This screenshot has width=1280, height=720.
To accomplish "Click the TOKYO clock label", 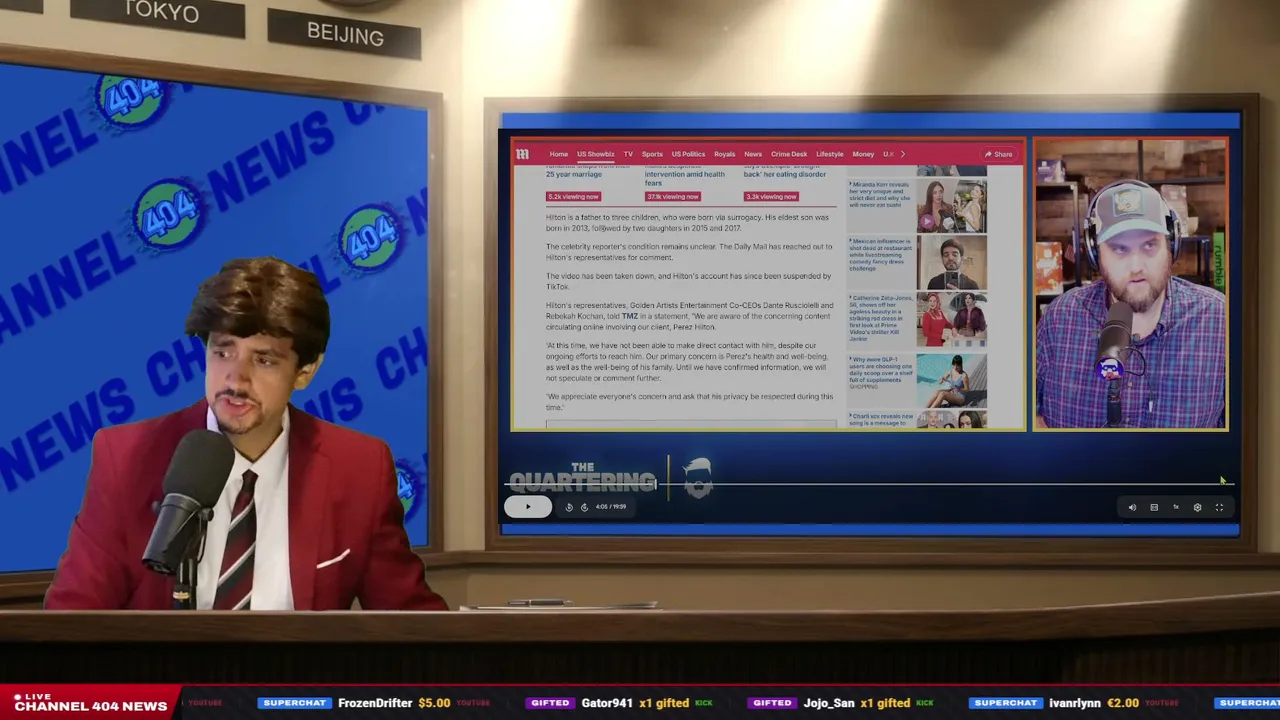I will pyautogui.click(x=161, y=12).
